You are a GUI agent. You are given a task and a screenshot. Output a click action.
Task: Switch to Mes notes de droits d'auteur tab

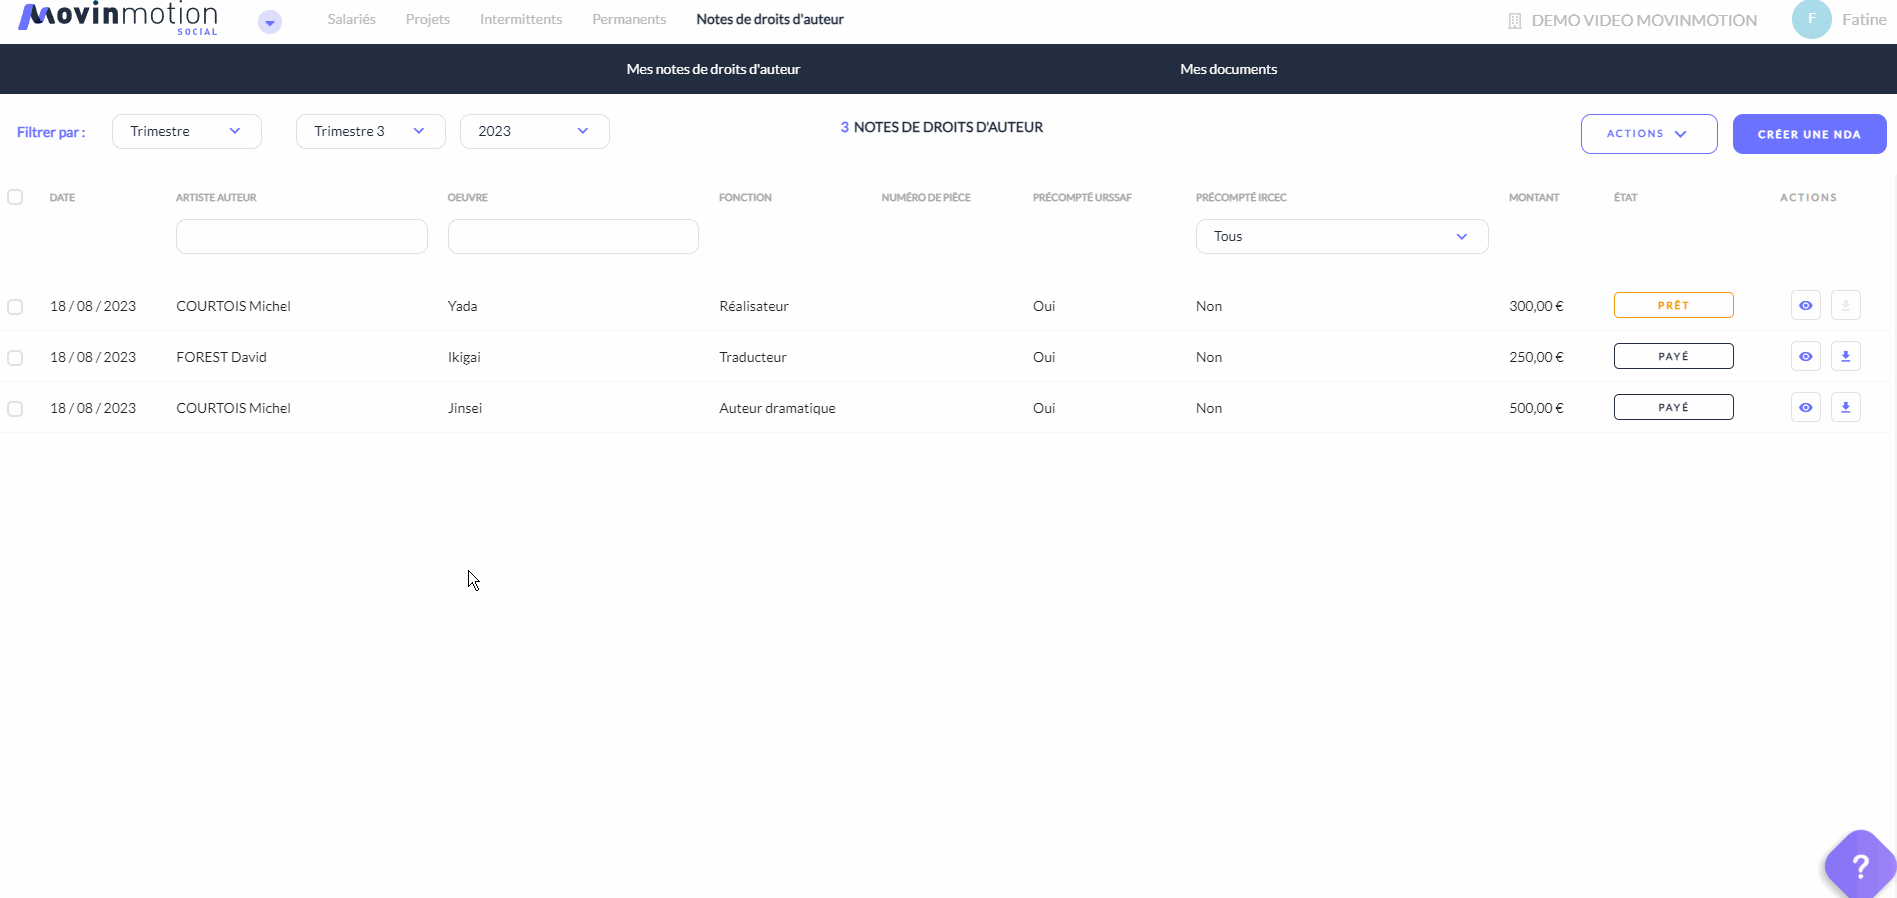click(x=713, y=69)
